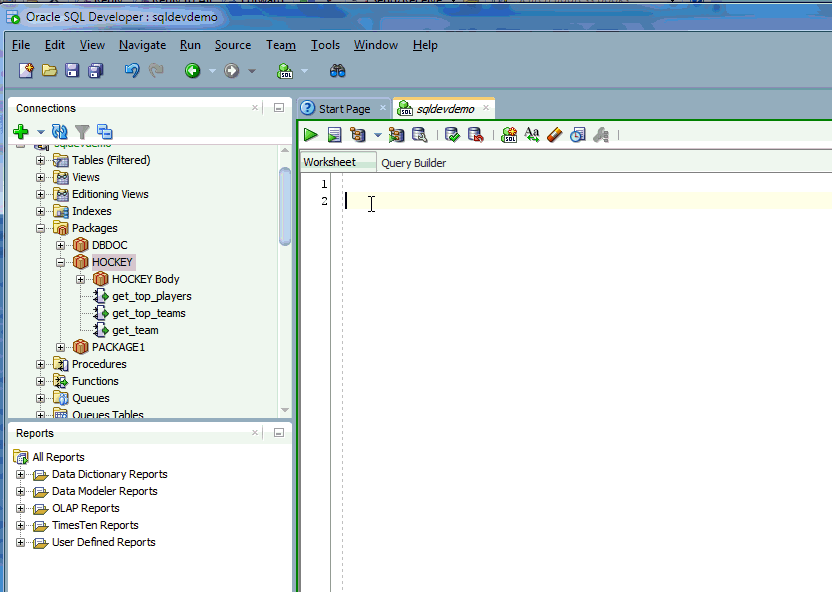Image resolution: width=832 pixels, height=592 pixels.
Task: Open SQL History icon
Action: (x=578, y=135)
